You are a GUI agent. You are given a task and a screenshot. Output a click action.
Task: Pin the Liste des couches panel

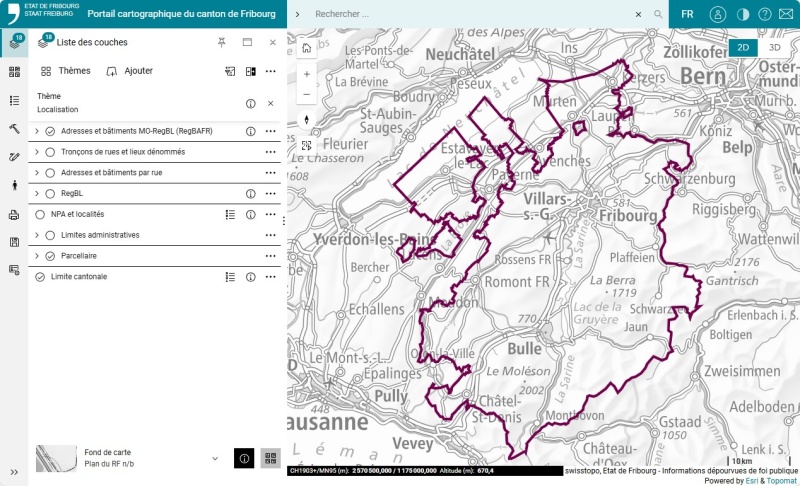[x=221, y=43]
